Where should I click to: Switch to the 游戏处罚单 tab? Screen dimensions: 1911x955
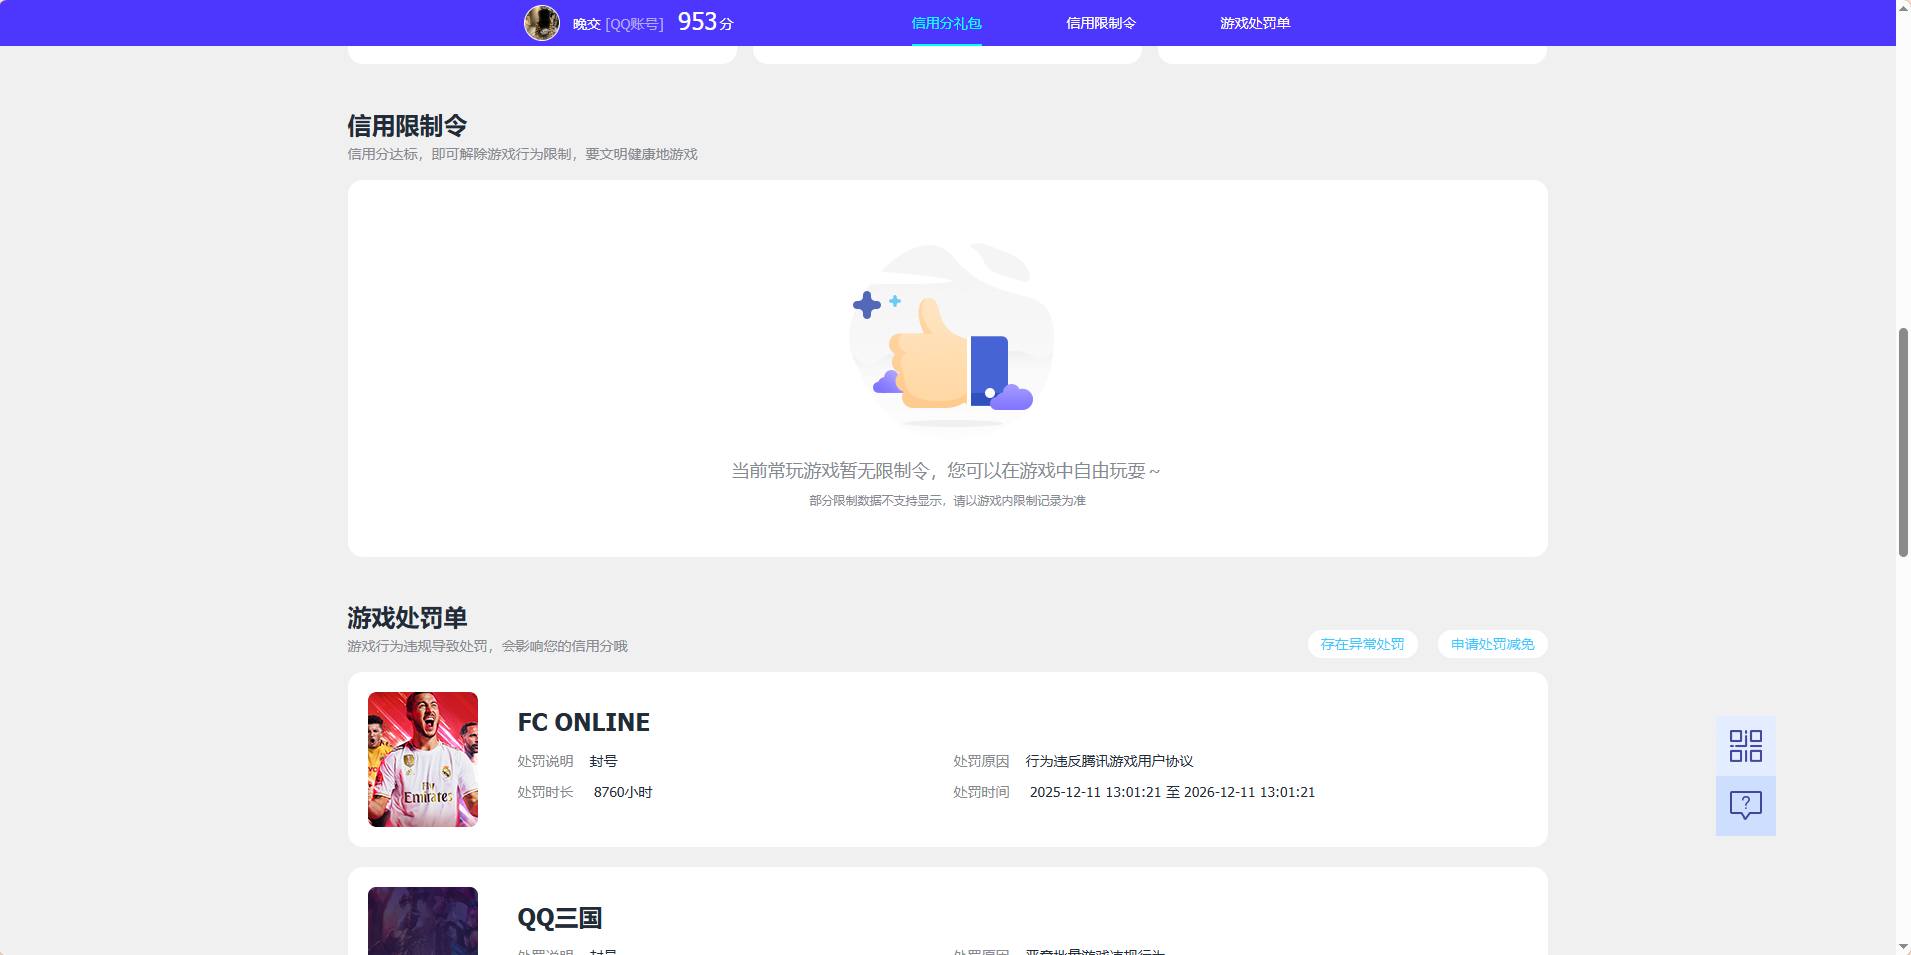[x=1254, y=23]
